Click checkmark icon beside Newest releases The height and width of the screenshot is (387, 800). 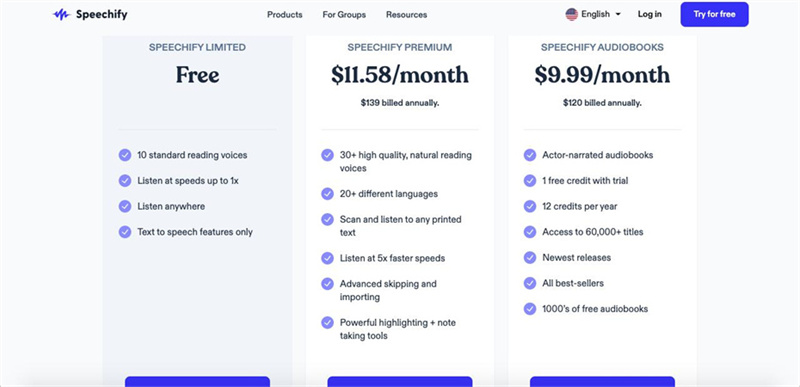click(x=530, y=257)
